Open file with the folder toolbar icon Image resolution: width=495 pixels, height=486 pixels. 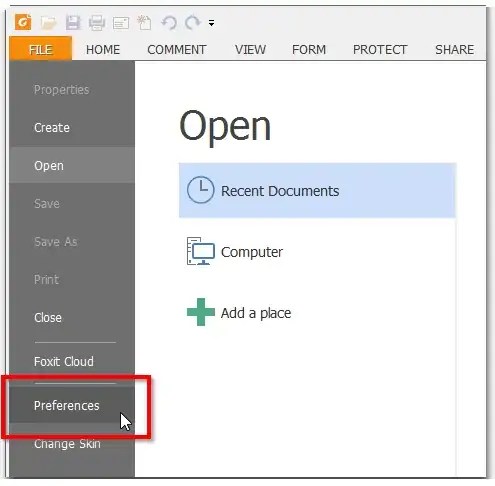49,23
